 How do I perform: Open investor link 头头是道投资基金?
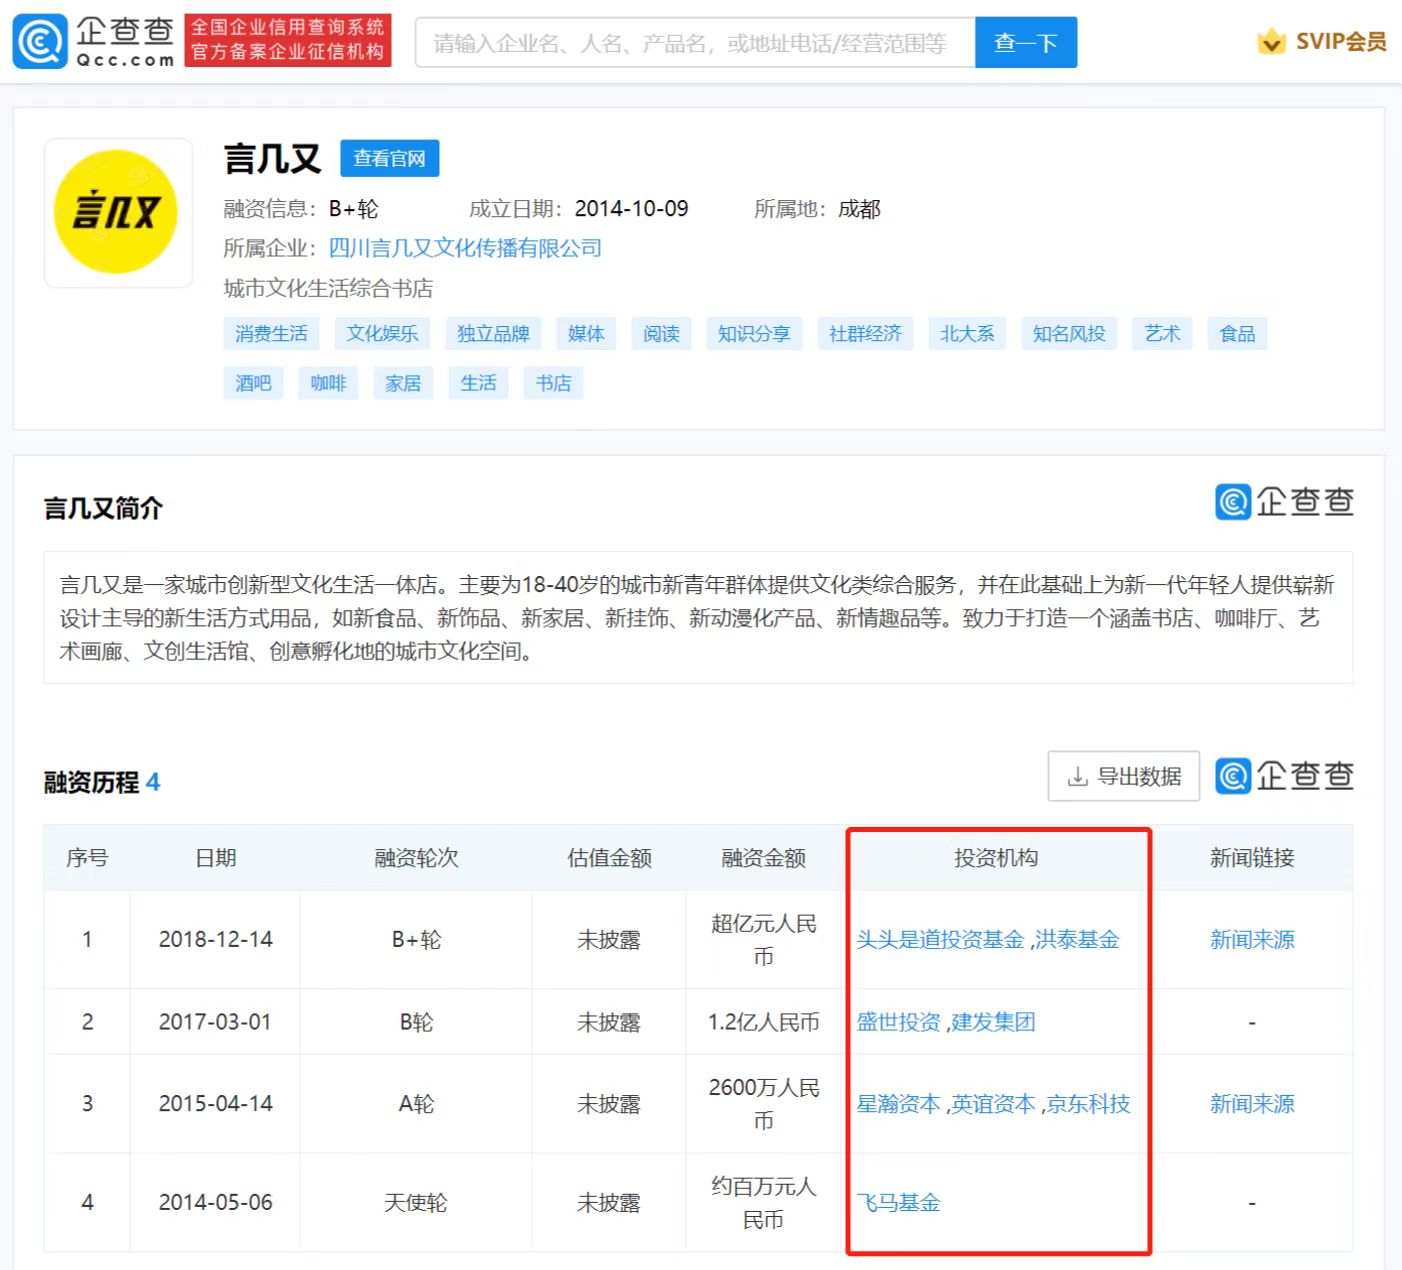pos(940,939)
